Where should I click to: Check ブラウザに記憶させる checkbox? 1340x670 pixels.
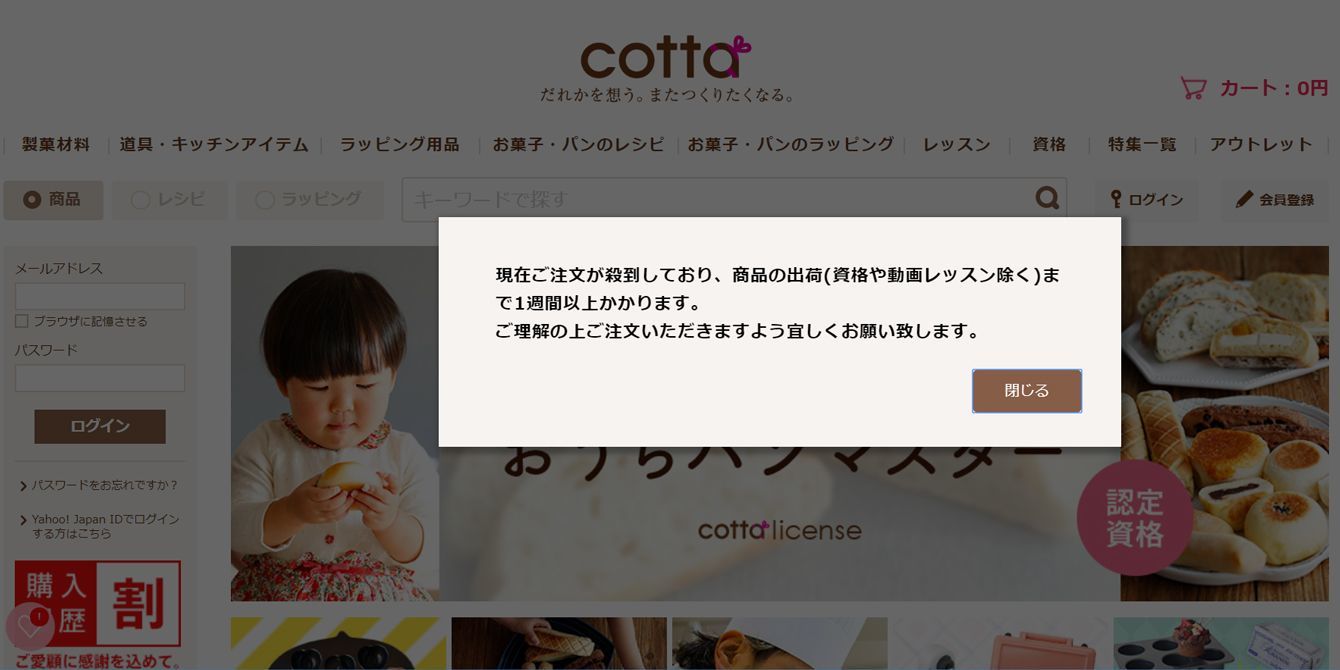tap(21, 321)
